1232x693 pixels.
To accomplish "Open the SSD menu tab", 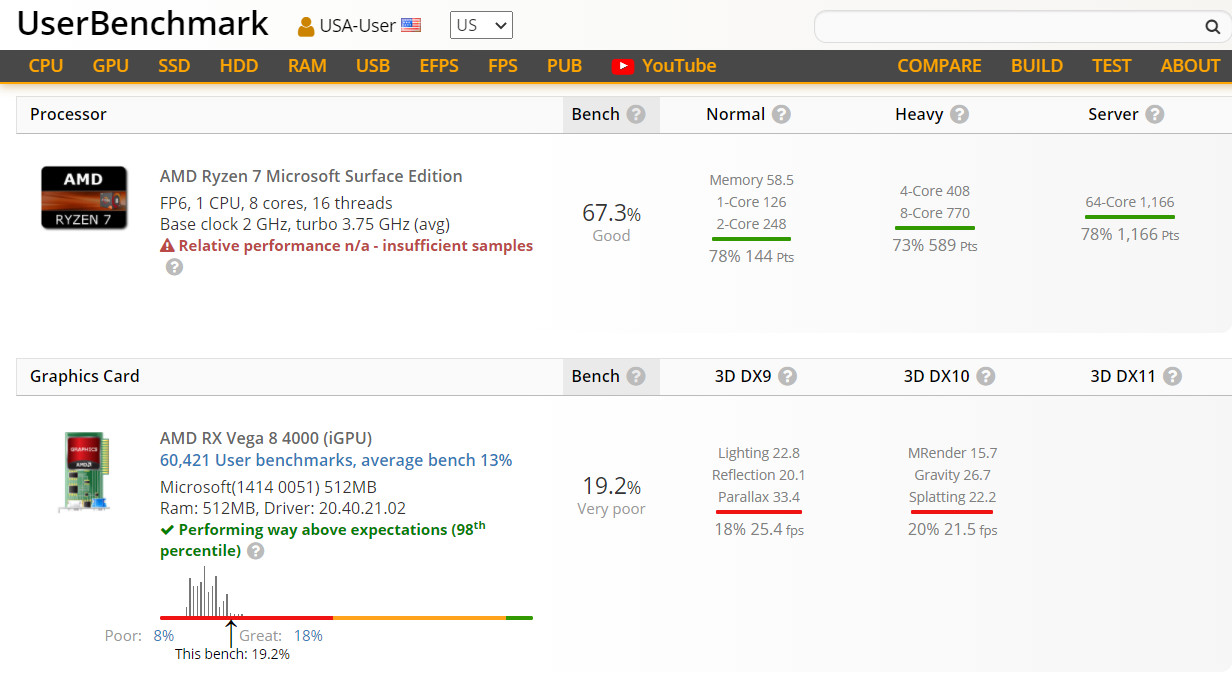I will (x=174, y=66).
